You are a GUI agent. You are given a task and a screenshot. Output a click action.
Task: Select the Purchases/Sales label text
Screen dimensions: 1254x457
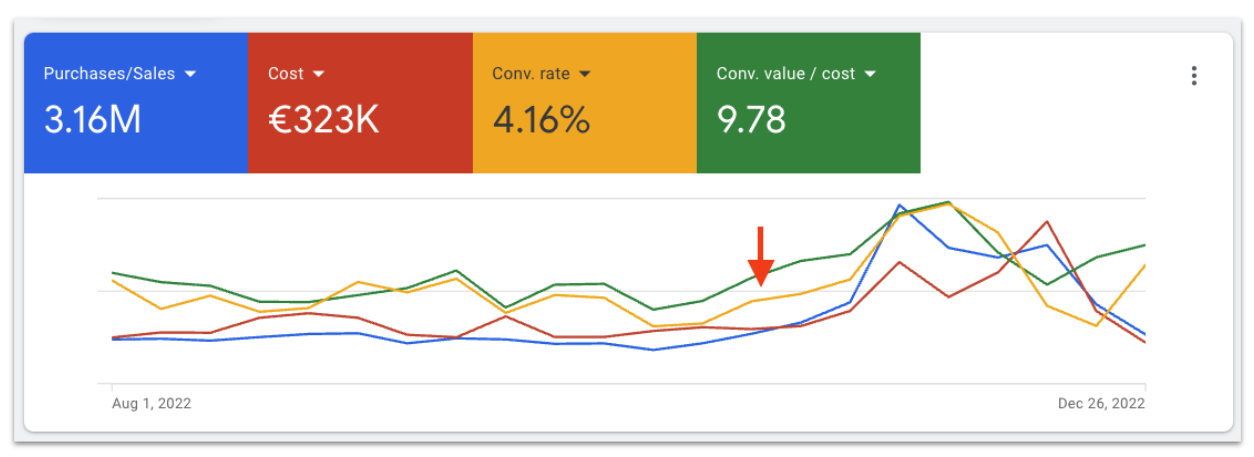coord(109,74)
